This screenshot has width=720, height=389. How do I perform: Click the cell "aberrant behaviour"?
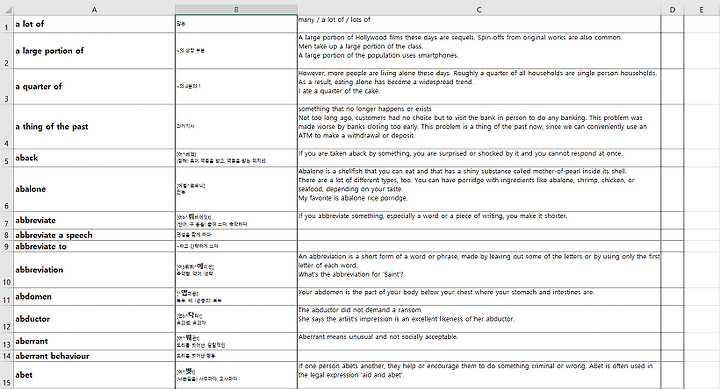[x=94, y=356]
